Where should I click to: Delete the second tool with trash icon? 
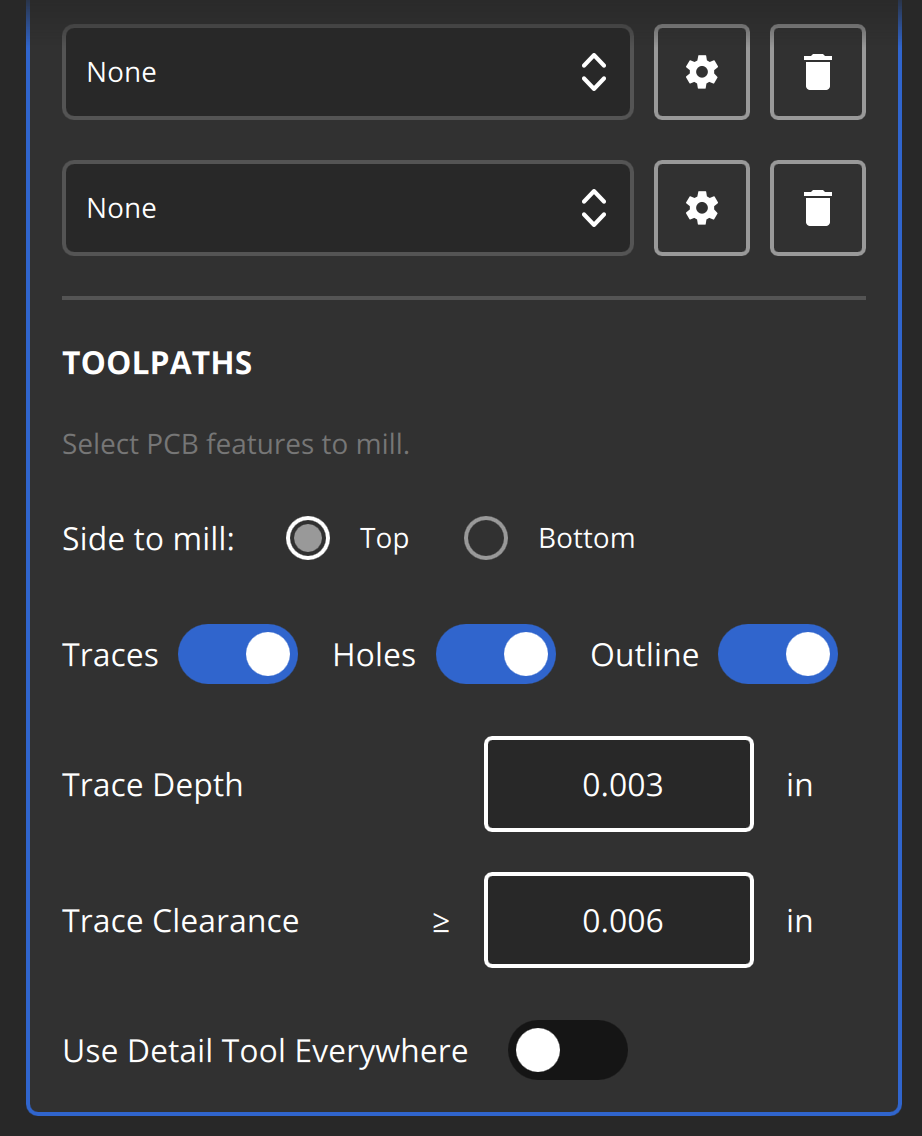coord(818,208)
